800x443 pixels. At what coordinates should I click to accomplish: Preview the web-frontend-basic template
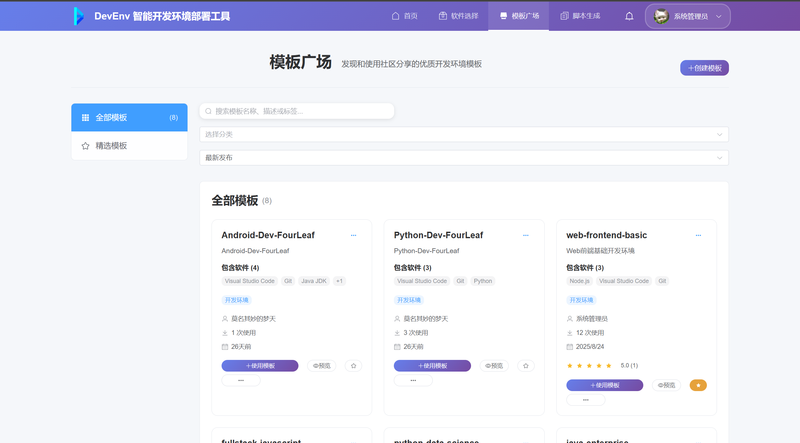coord(667,385)
